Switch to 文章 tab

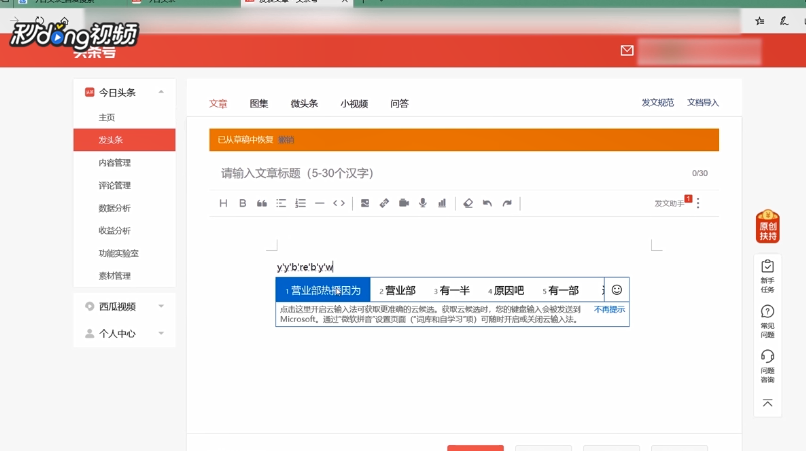(x=218, y=103)
